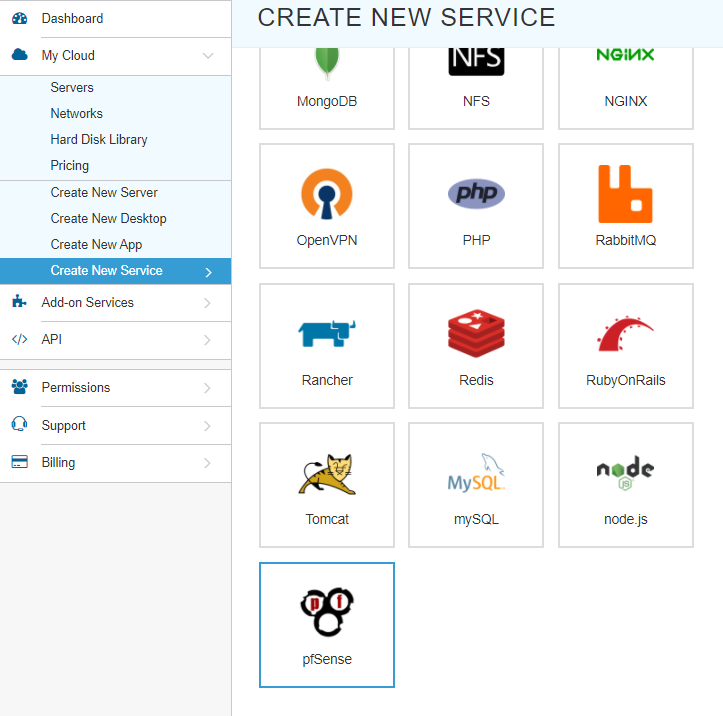Viewport: 723px width, 716px height.
Task: Click the Support headset icon
Action: 19,424
